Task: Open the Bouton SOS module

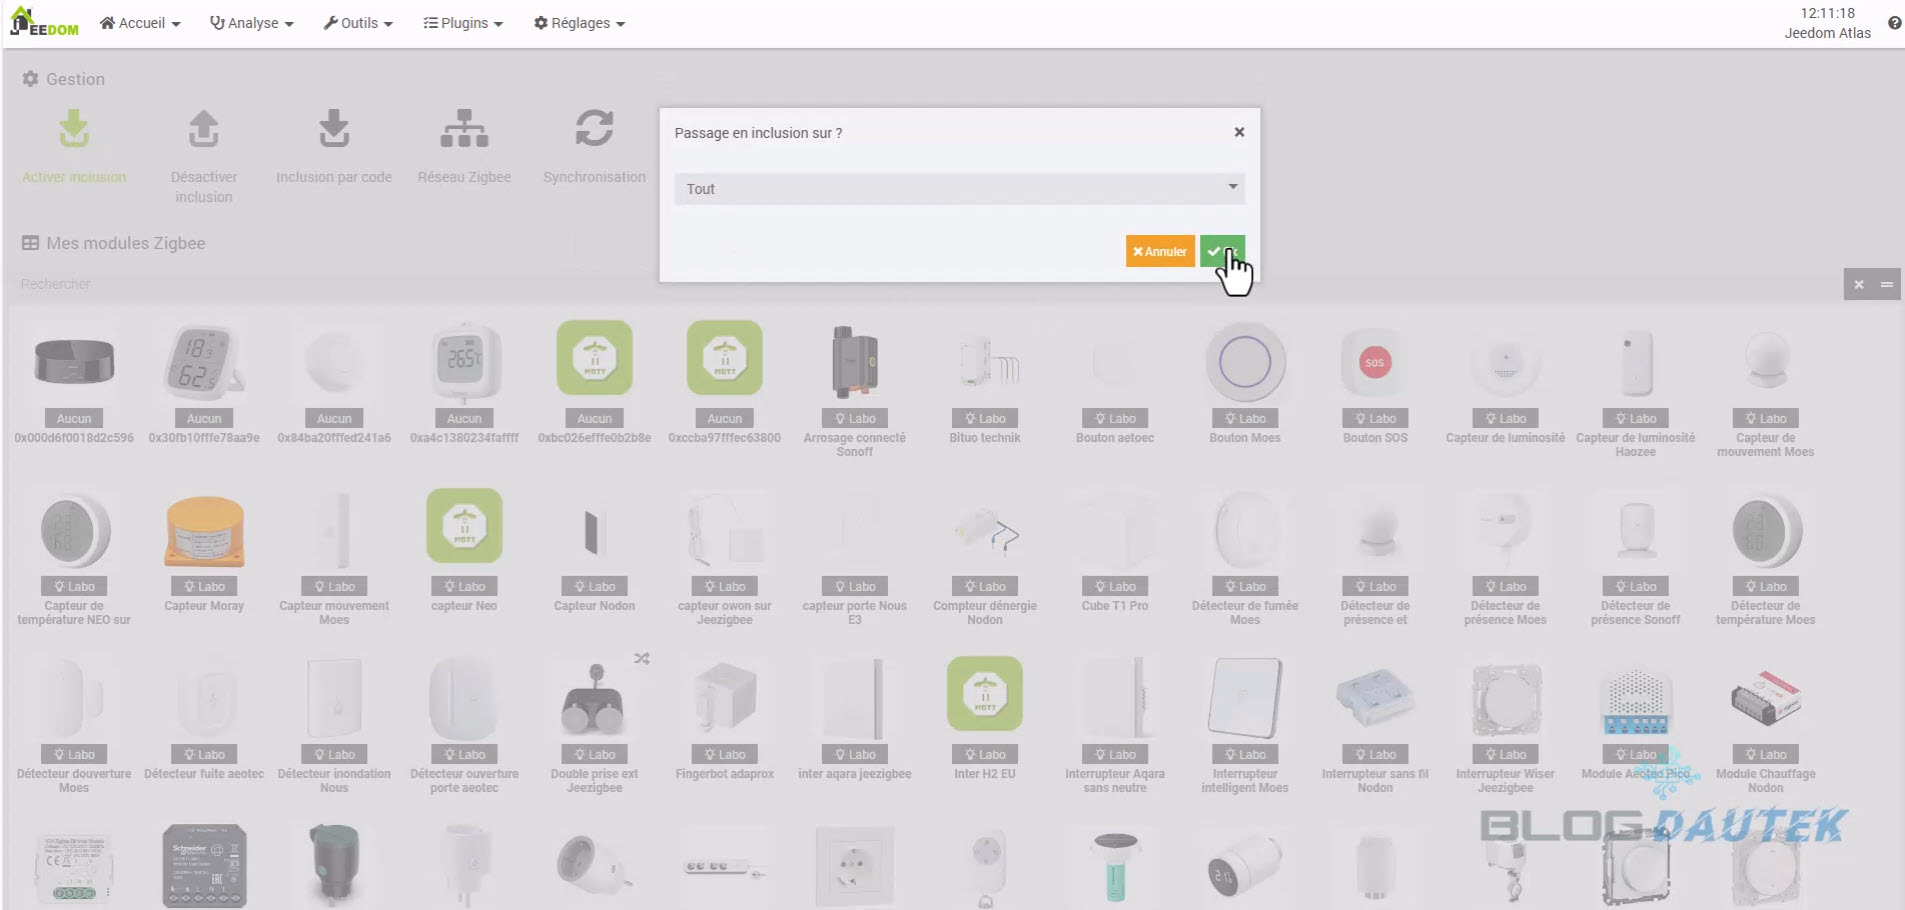Action: [1375, 365]
